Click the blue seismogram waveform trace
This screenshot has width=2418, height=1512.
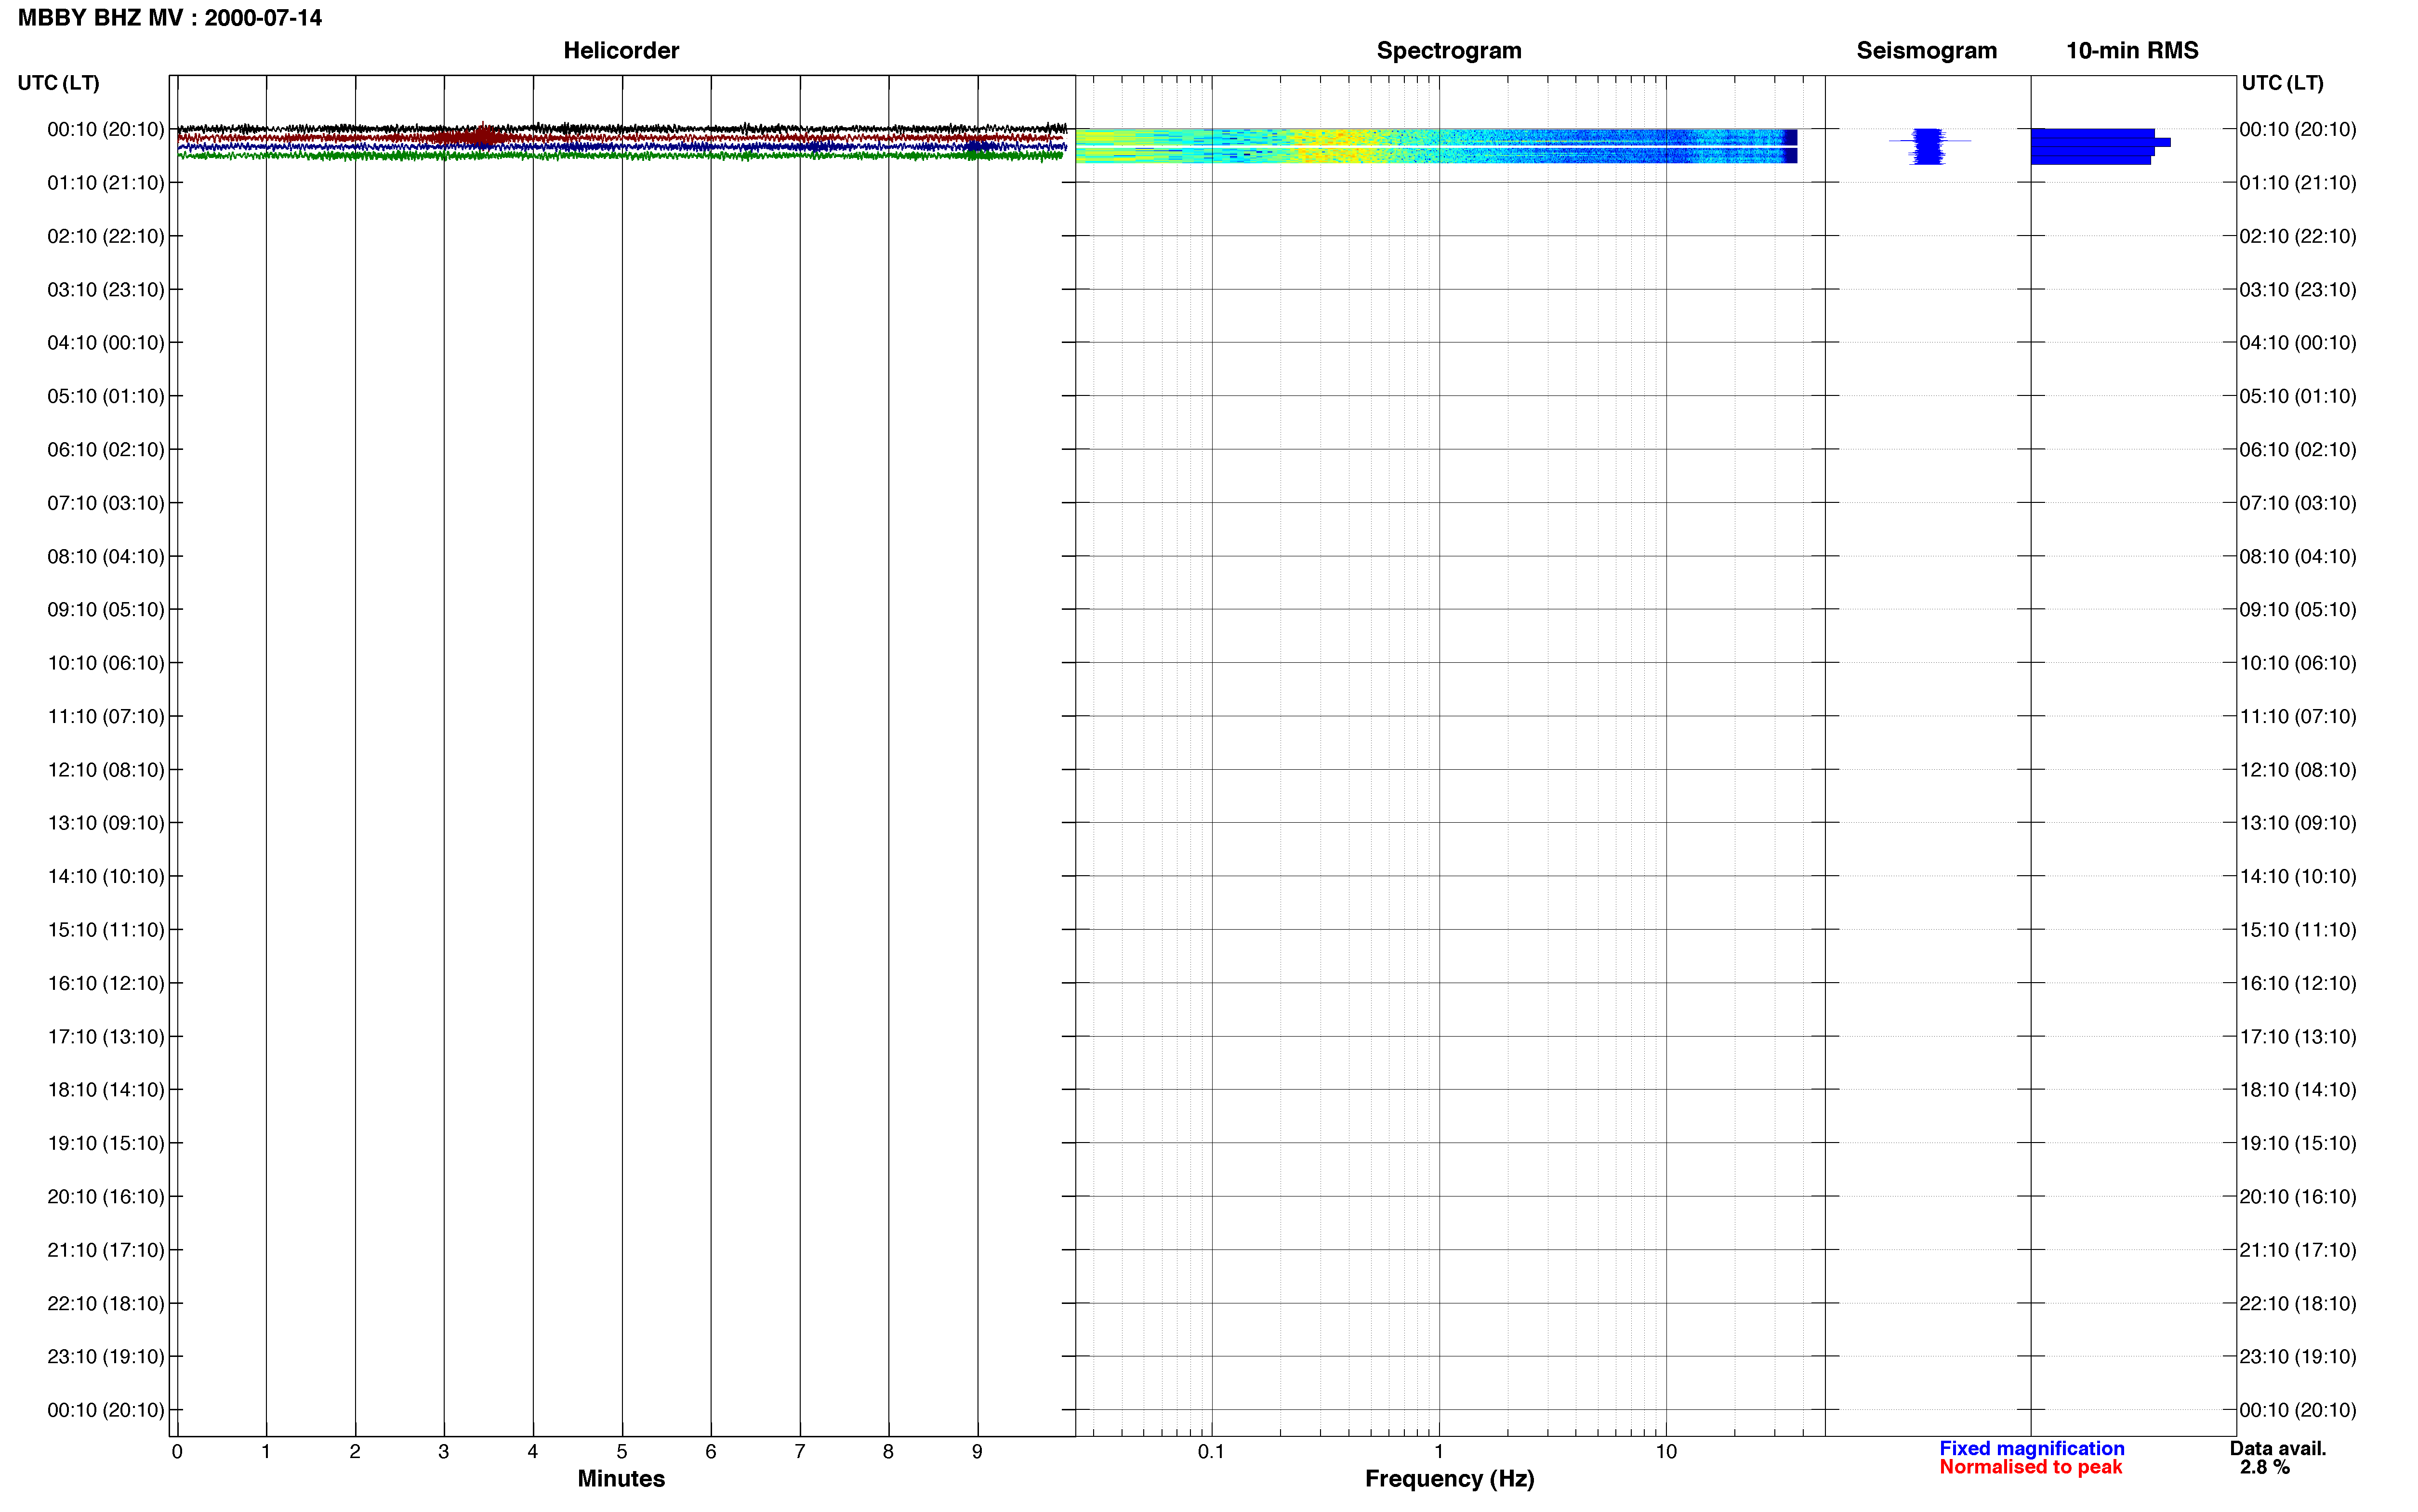(1928, 146)
